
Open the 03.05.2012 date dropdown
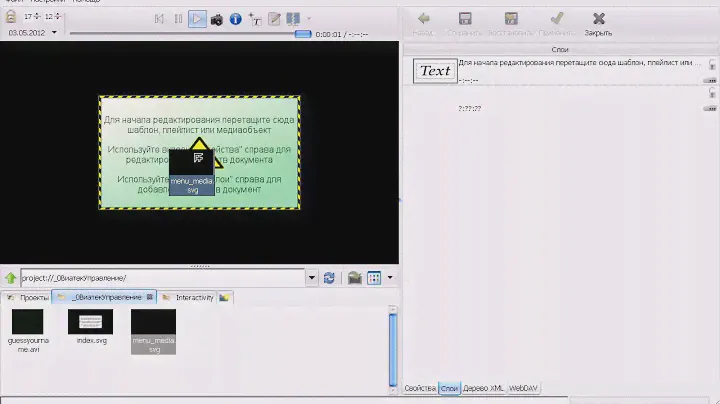tap(54, 33)
